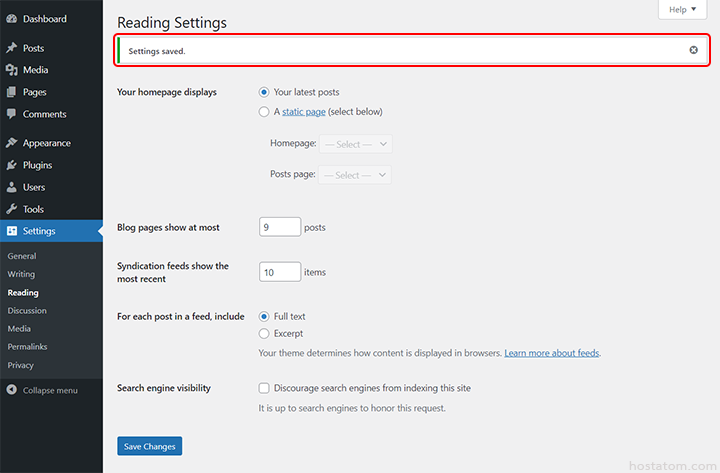The image size is (720, 473).
Task: Dismiss the Settings saved notice
Action: click(694, 50)
